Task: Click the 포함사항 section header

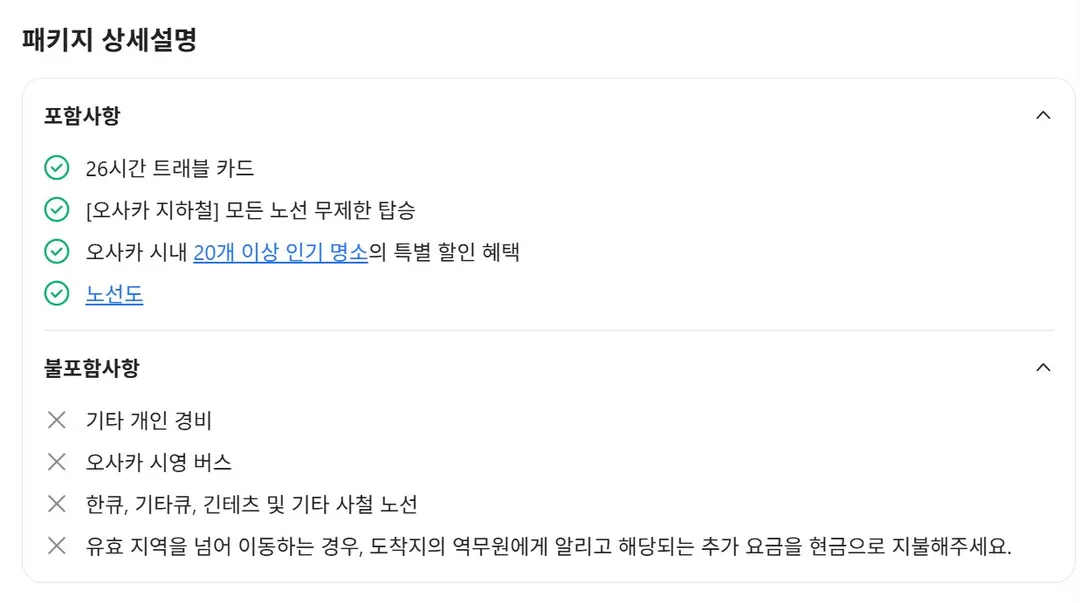Action: tap(82, 115)
